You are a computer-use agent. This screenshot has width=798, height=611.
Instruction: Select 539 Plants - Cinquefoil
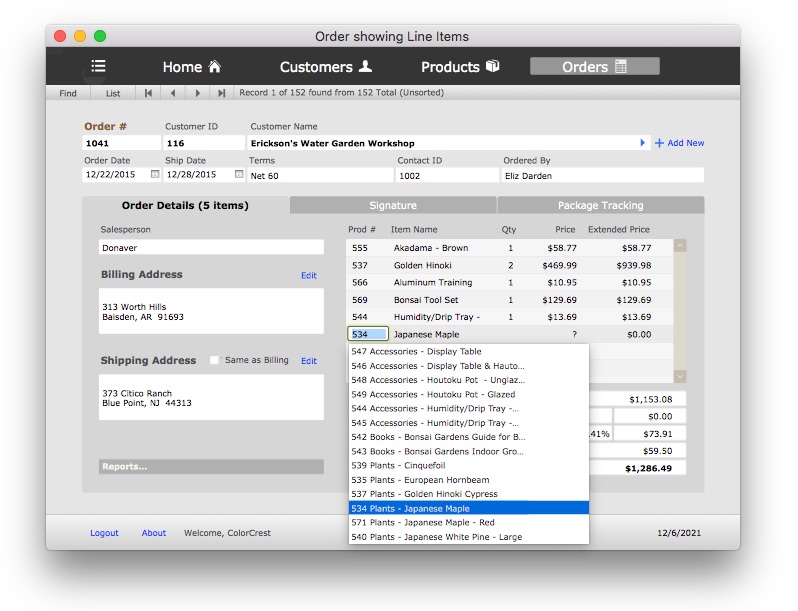click(469, 465)
